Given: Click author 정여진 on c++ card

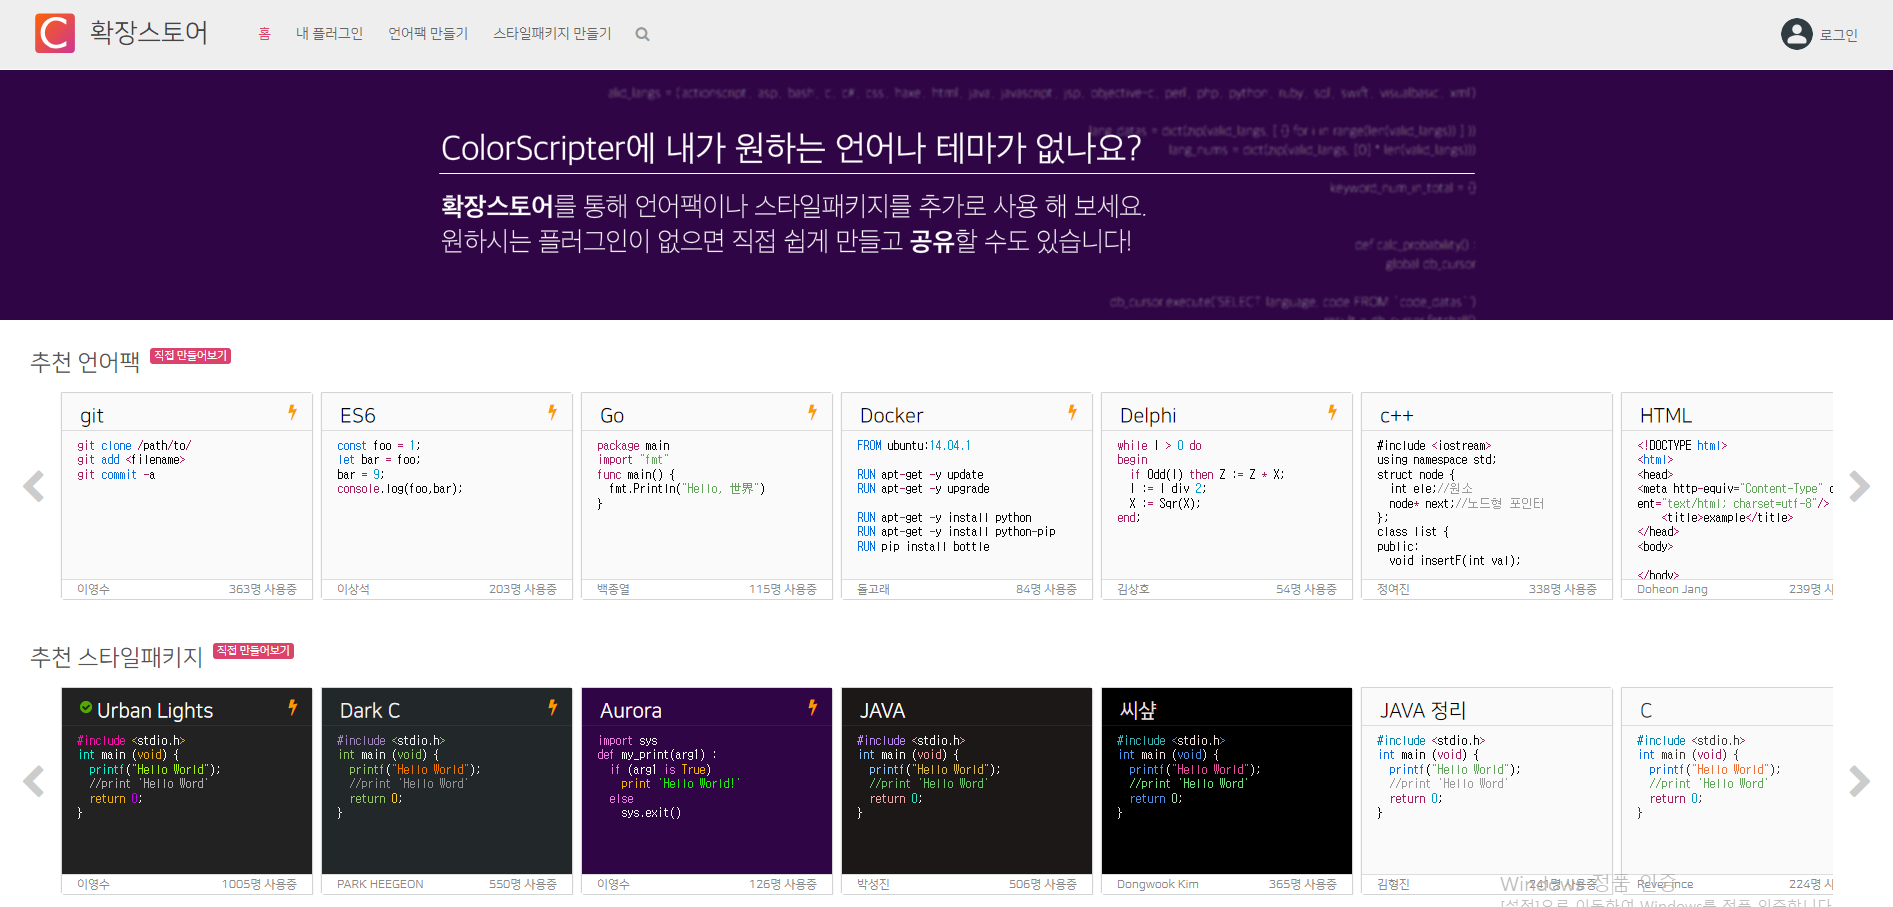Looking at the screenshot, I should [x=1393, y=589].
